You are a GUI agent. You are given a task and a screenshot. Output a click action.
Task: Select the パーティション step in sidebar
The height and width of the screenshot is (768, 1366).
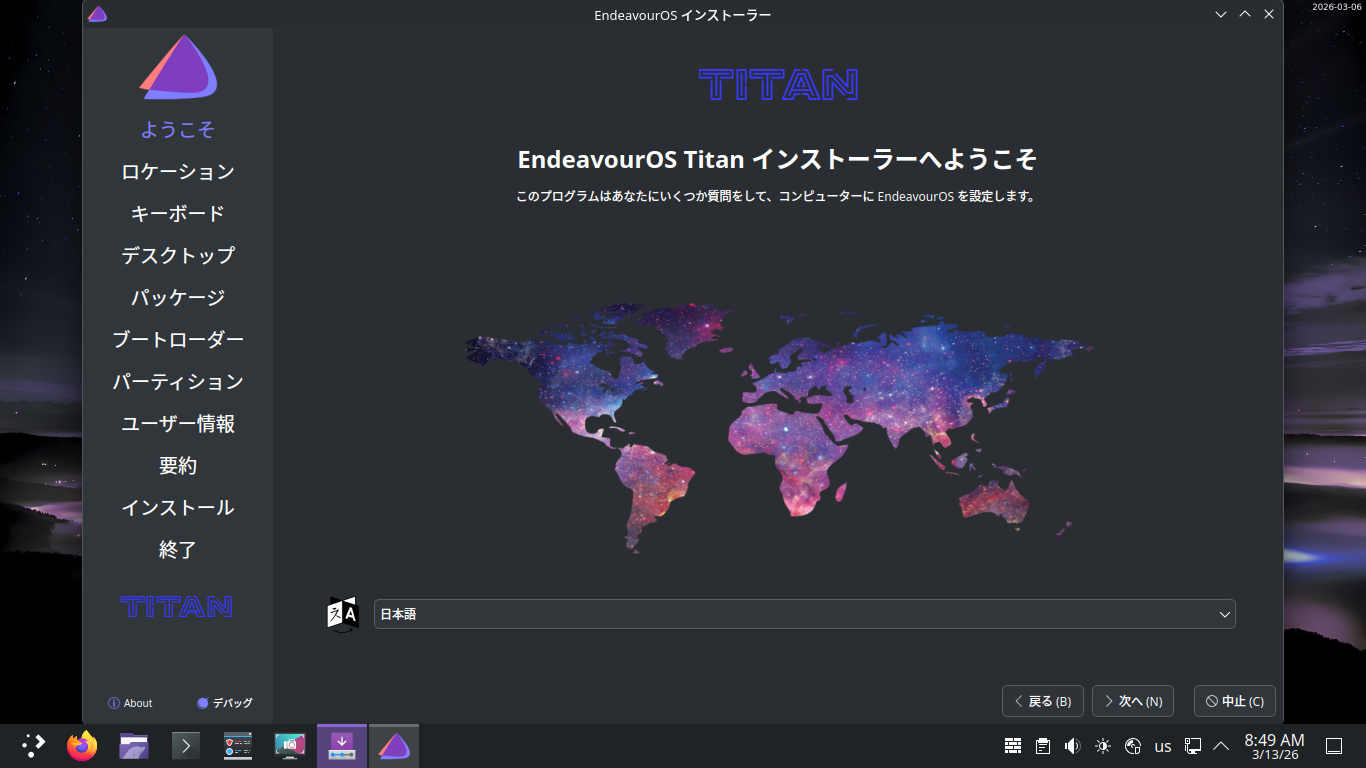click(x=178, y=382)
